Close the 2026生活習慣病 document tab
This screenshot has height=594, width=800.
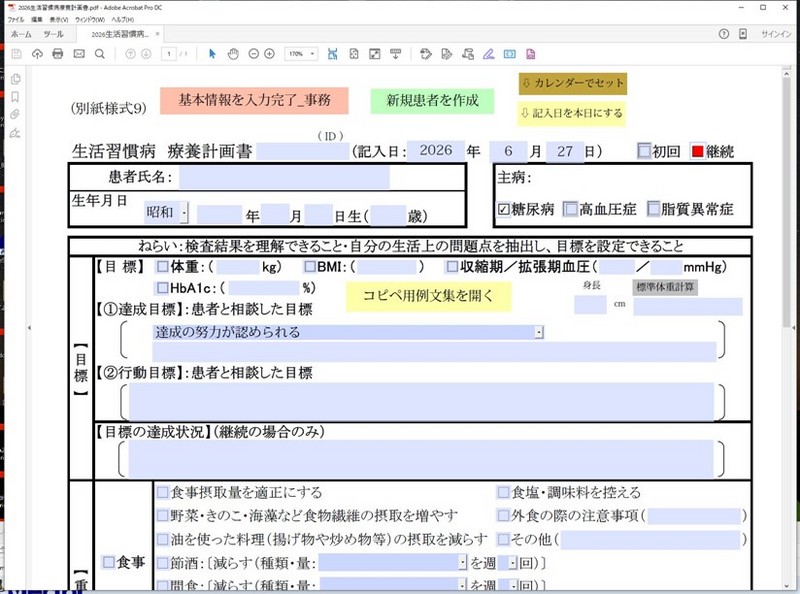[158, 34]
